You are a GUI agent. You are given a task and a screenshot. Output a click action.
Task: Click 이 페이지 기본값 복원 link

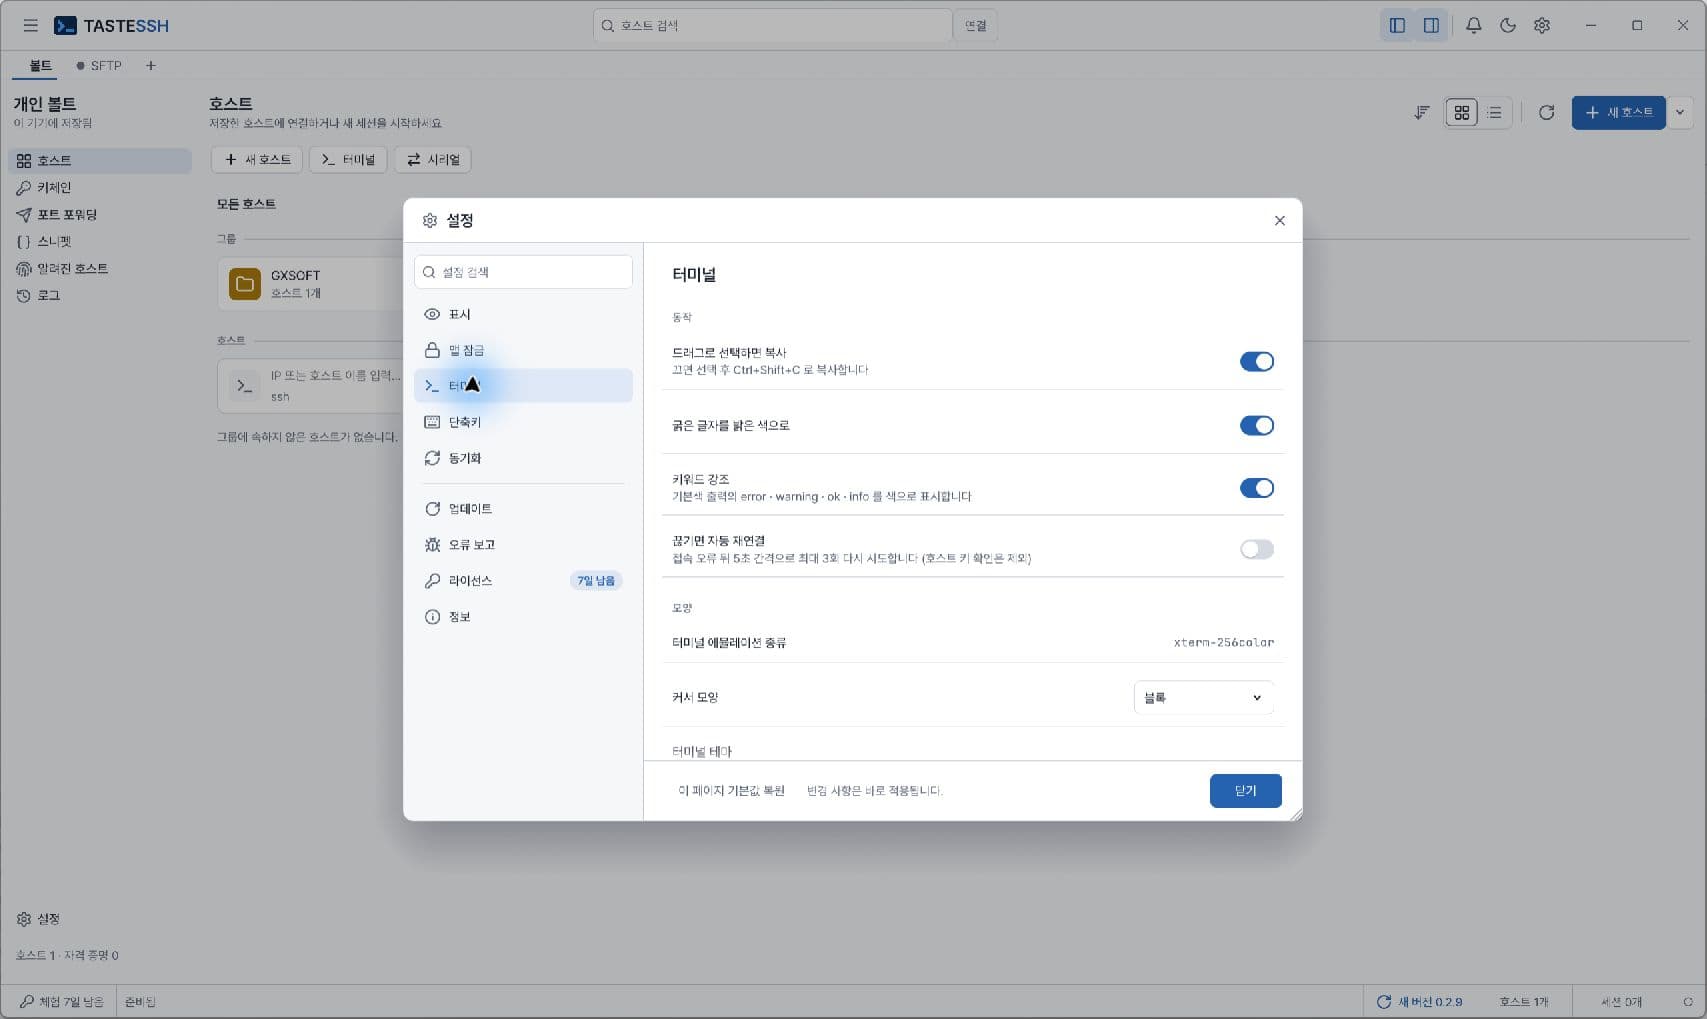pos(731,790)
